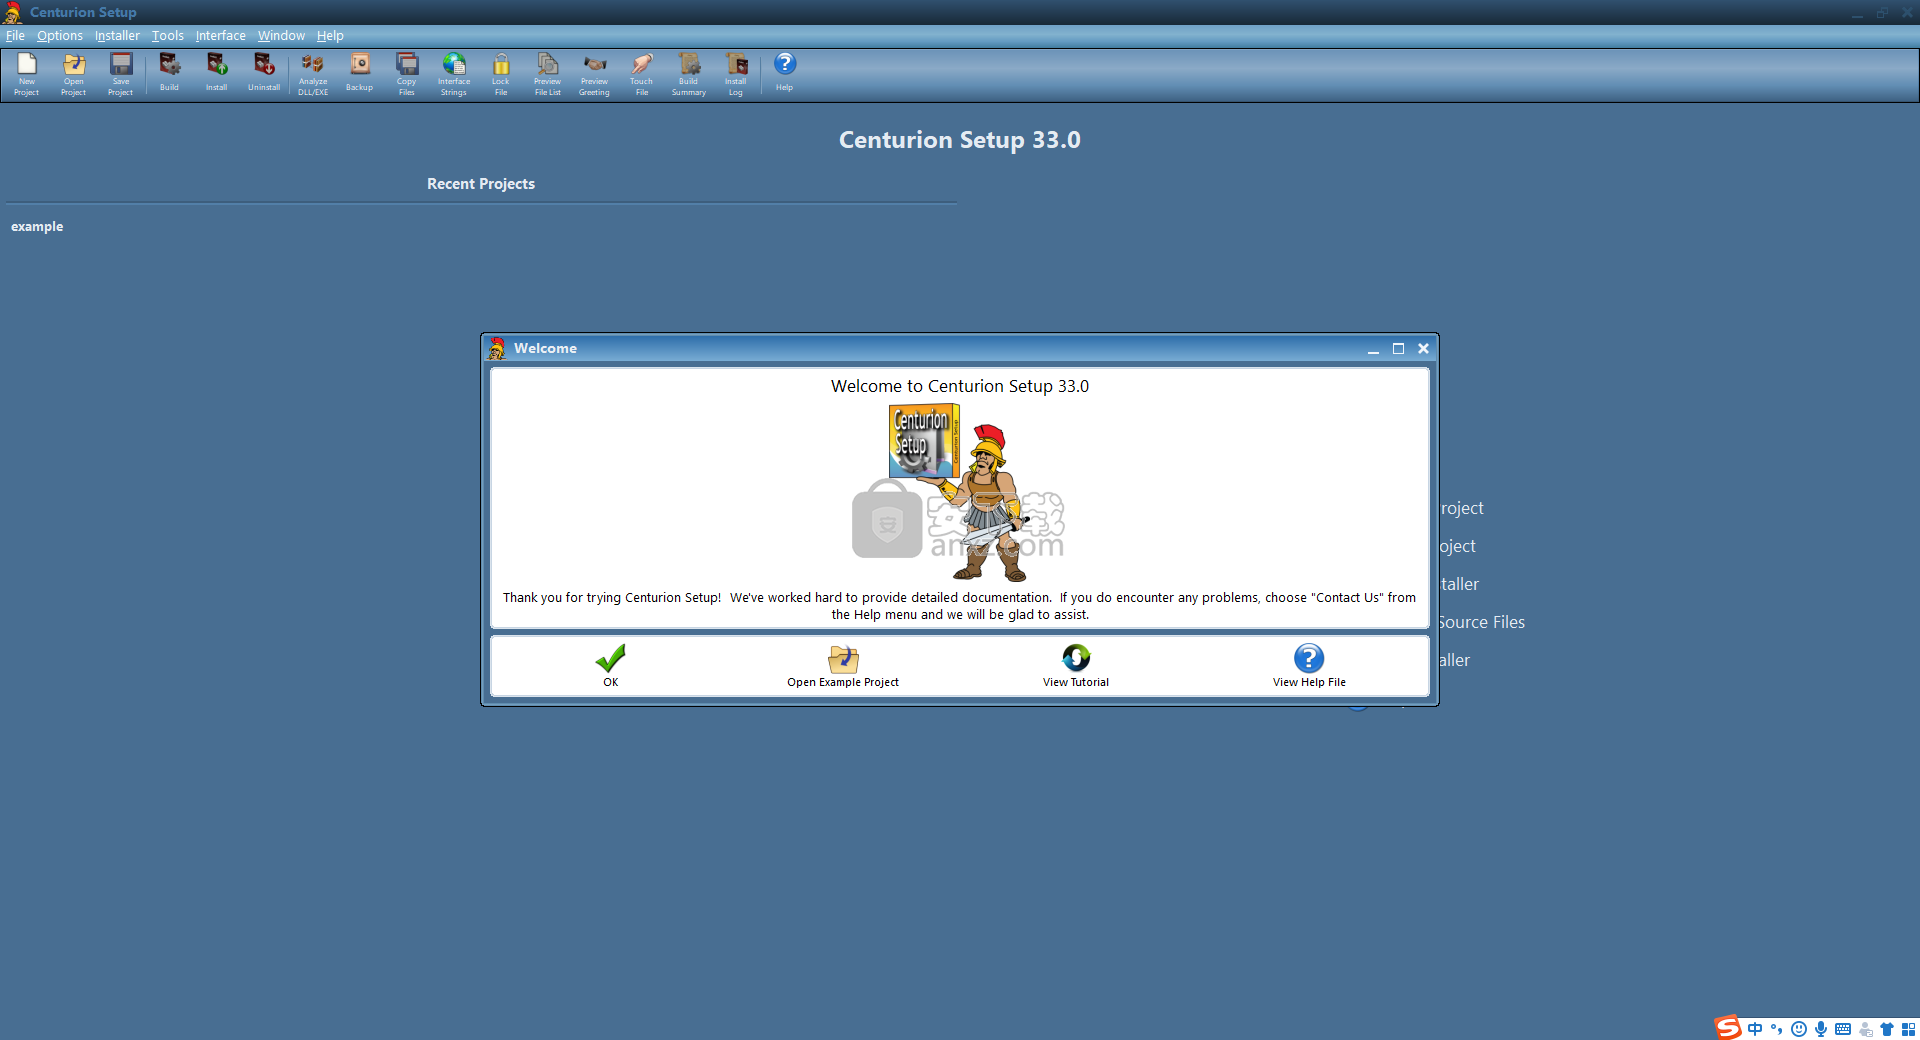Click the Centurion Setup box image in dialog
The width and height of the screenshot is (1920, 1040).
[924, 441]
